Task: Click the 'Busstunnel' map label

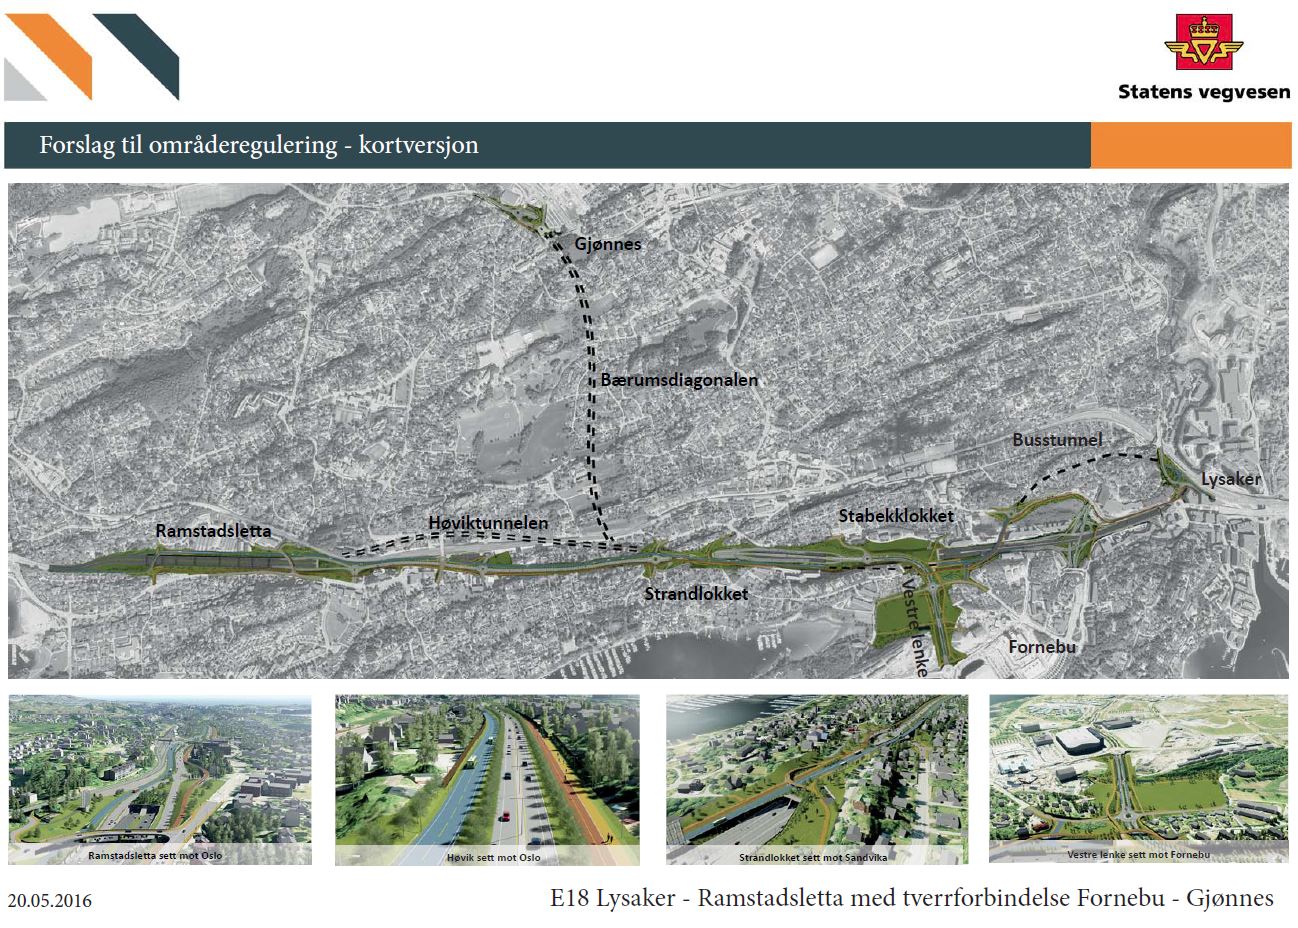Action: pos(1057,439)
